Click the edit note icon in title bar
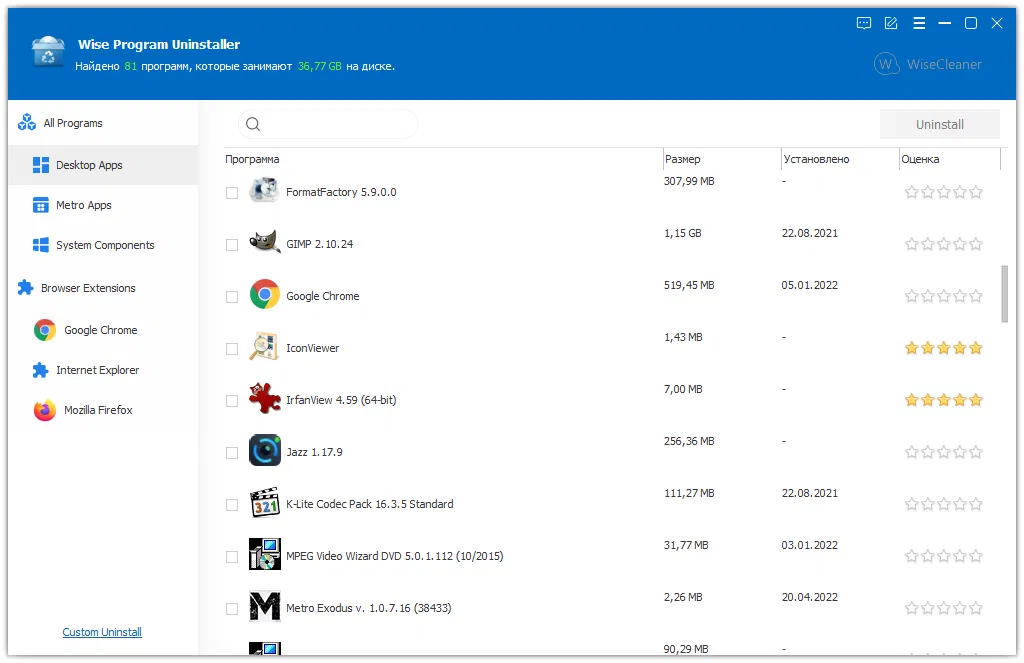 tap(891, 23)
